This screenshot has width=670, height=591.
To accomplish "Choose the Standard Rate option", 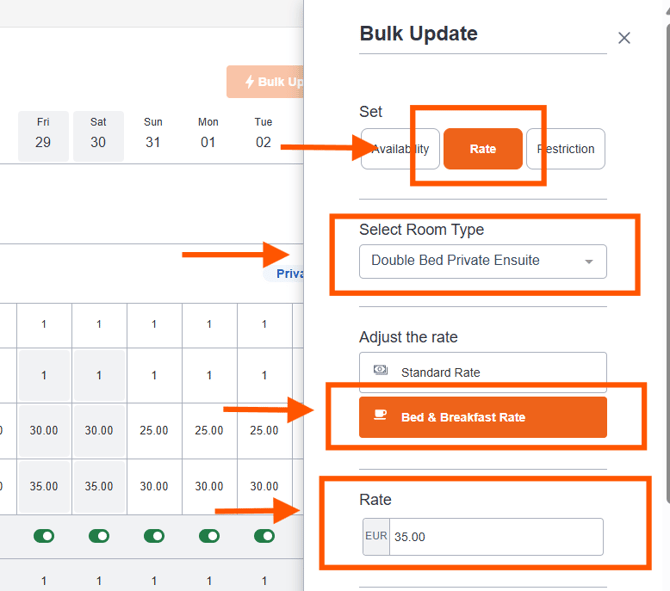I will click(483, 372).
